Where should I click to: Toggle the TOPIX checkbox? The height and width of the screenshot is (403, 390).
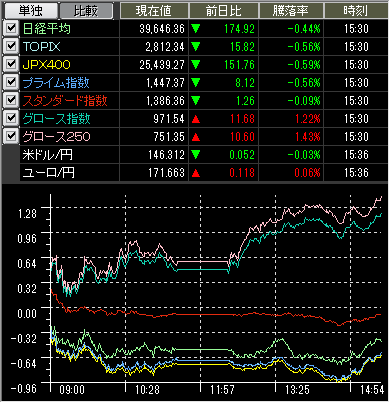coord(11,46)
